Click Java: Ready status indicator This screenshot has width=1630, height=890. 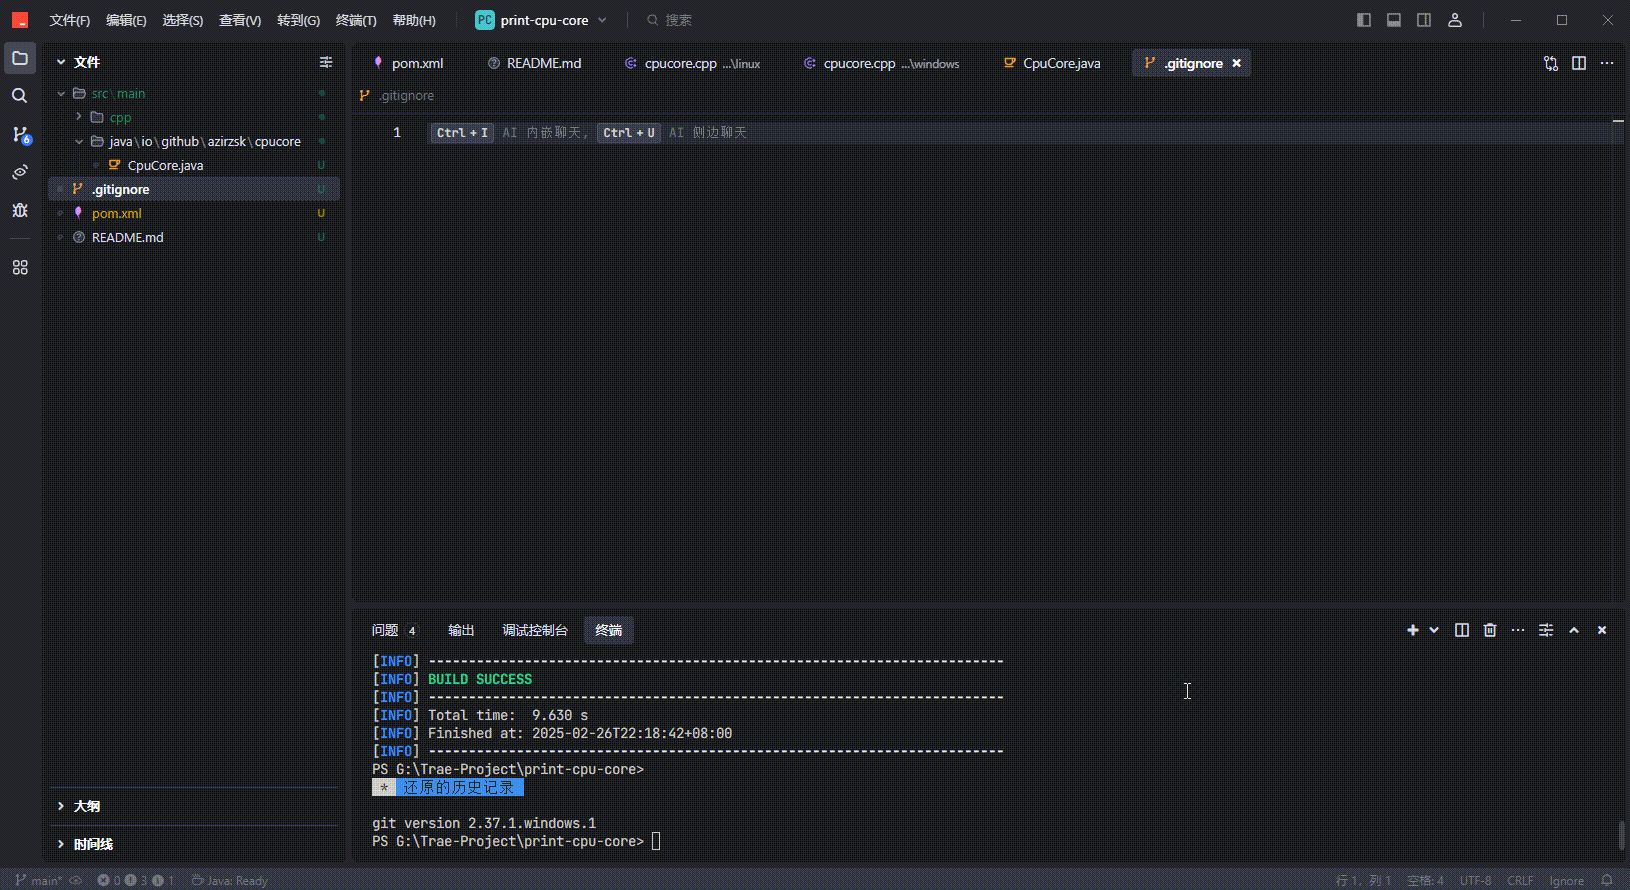tap(230, 880)
